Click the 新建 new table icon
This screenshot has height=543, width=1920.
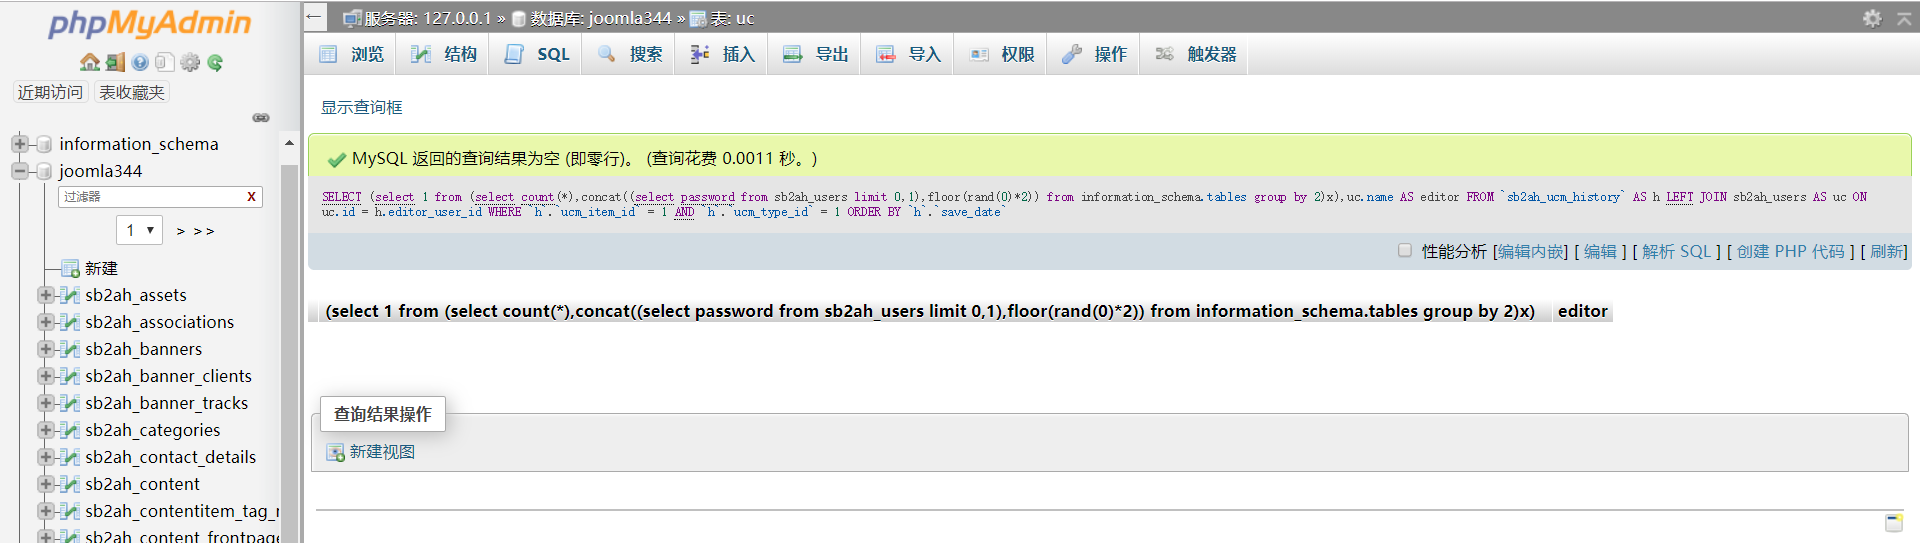70,268
